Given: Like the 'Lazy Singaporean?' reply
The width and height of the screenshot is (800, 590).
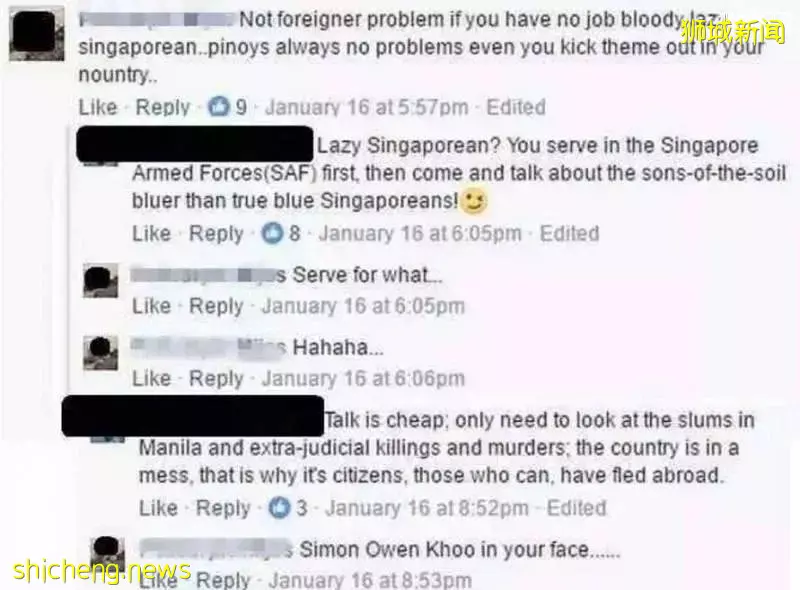Looking at the screenshot, I should 152,233.
